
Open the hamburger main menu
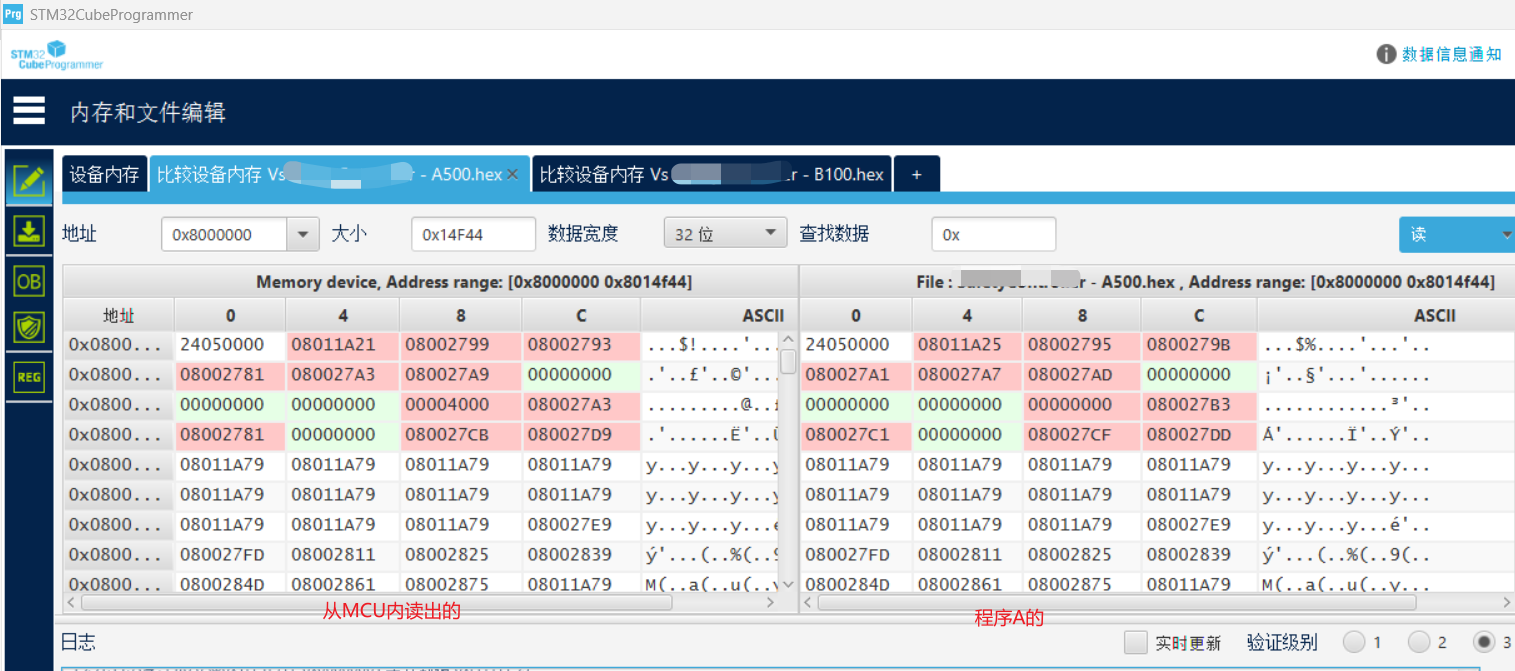(29, 110)
